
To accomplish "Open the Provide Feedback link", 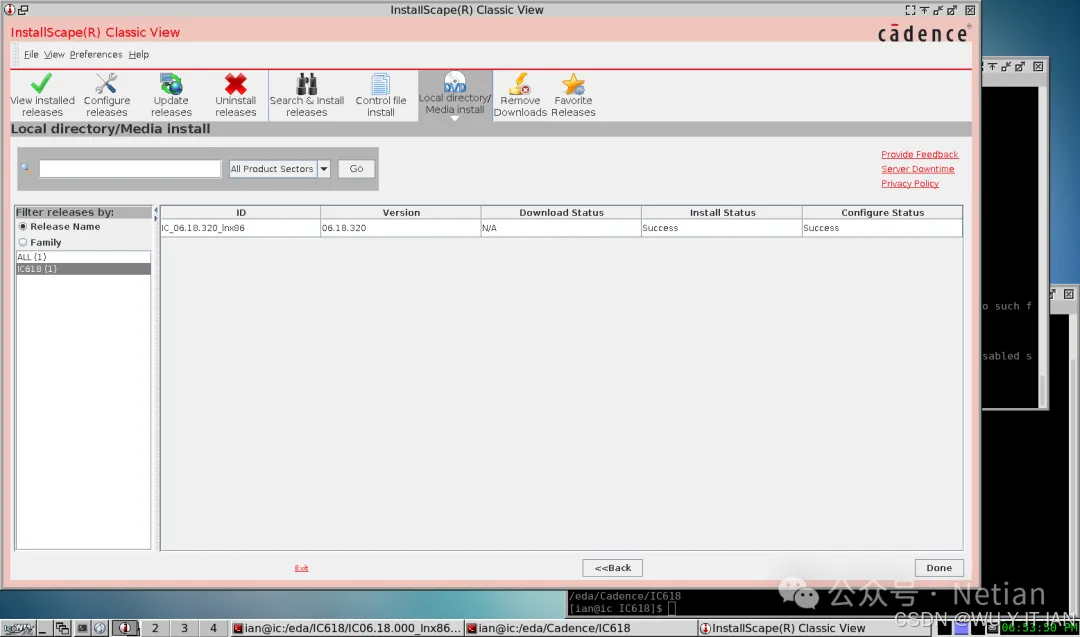I will (920, 154).
